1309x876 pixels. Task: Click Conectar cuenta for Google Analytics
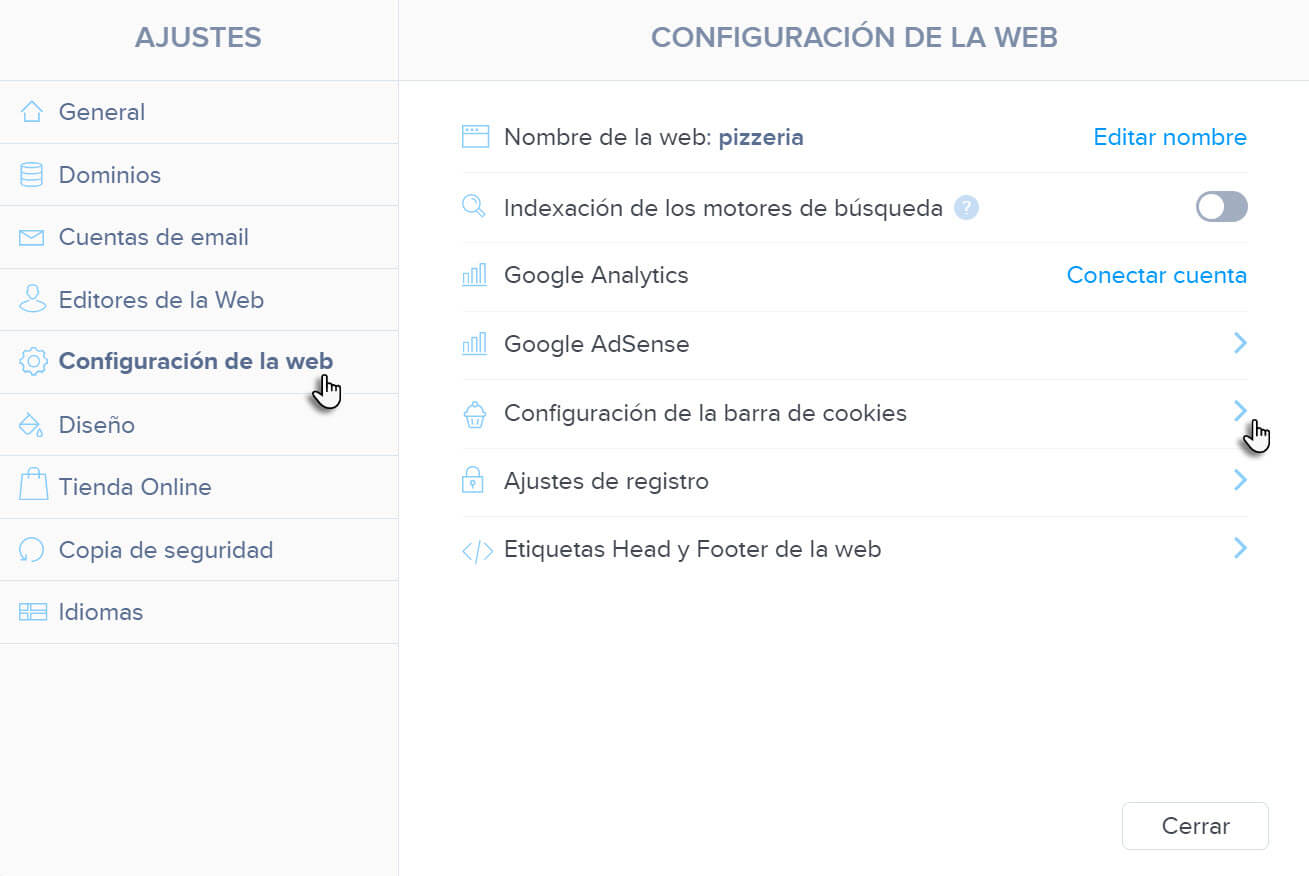tap(1156, 275)
